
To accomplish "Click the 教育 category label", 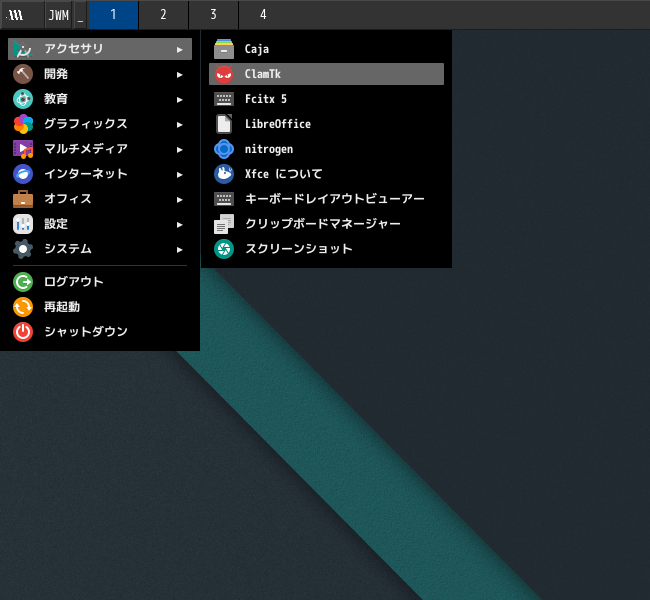I will [56, 99].
